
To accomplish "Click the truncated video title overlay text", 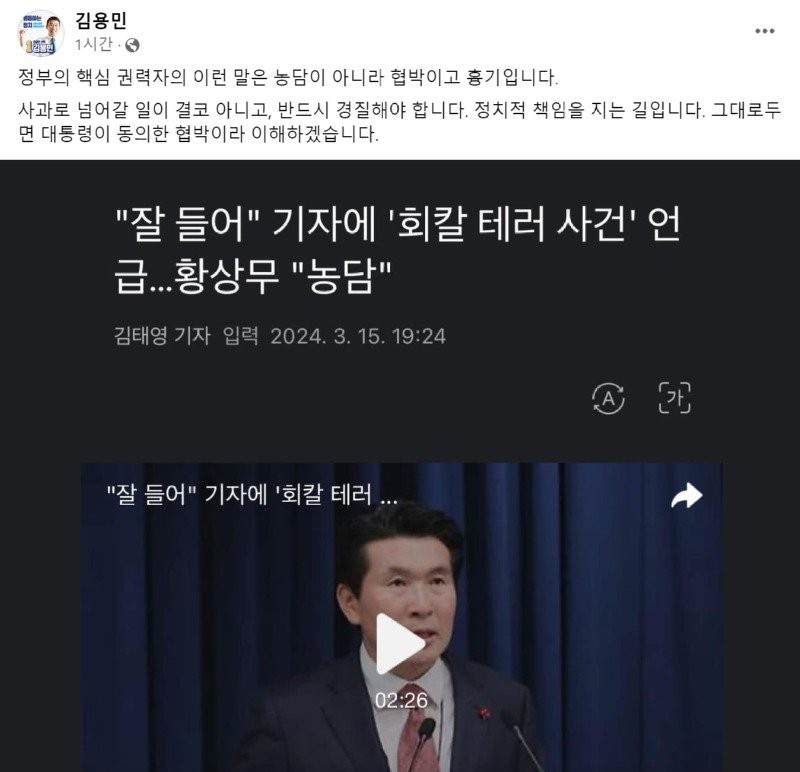I will [x=252, y=495].
